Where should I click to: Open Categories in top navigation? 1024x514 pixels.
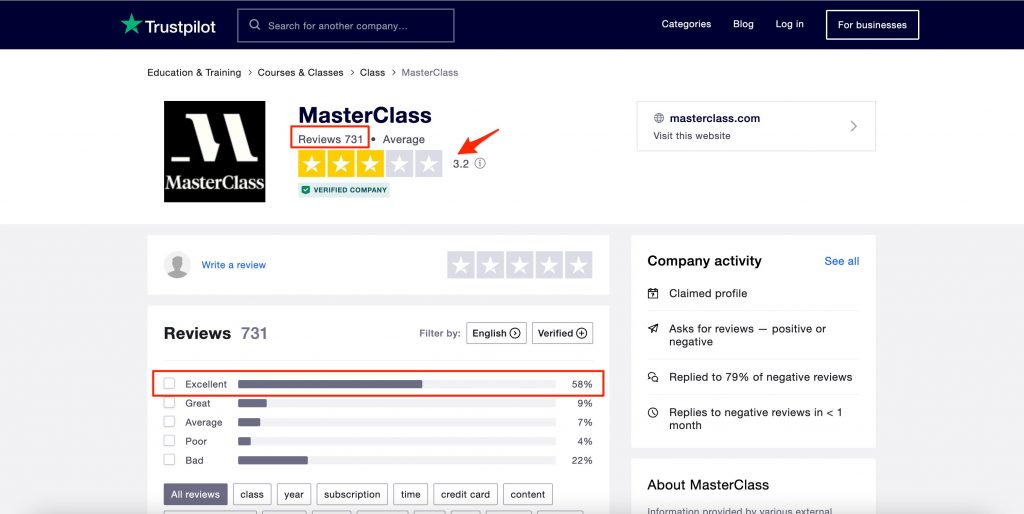[x=686, y=24]
